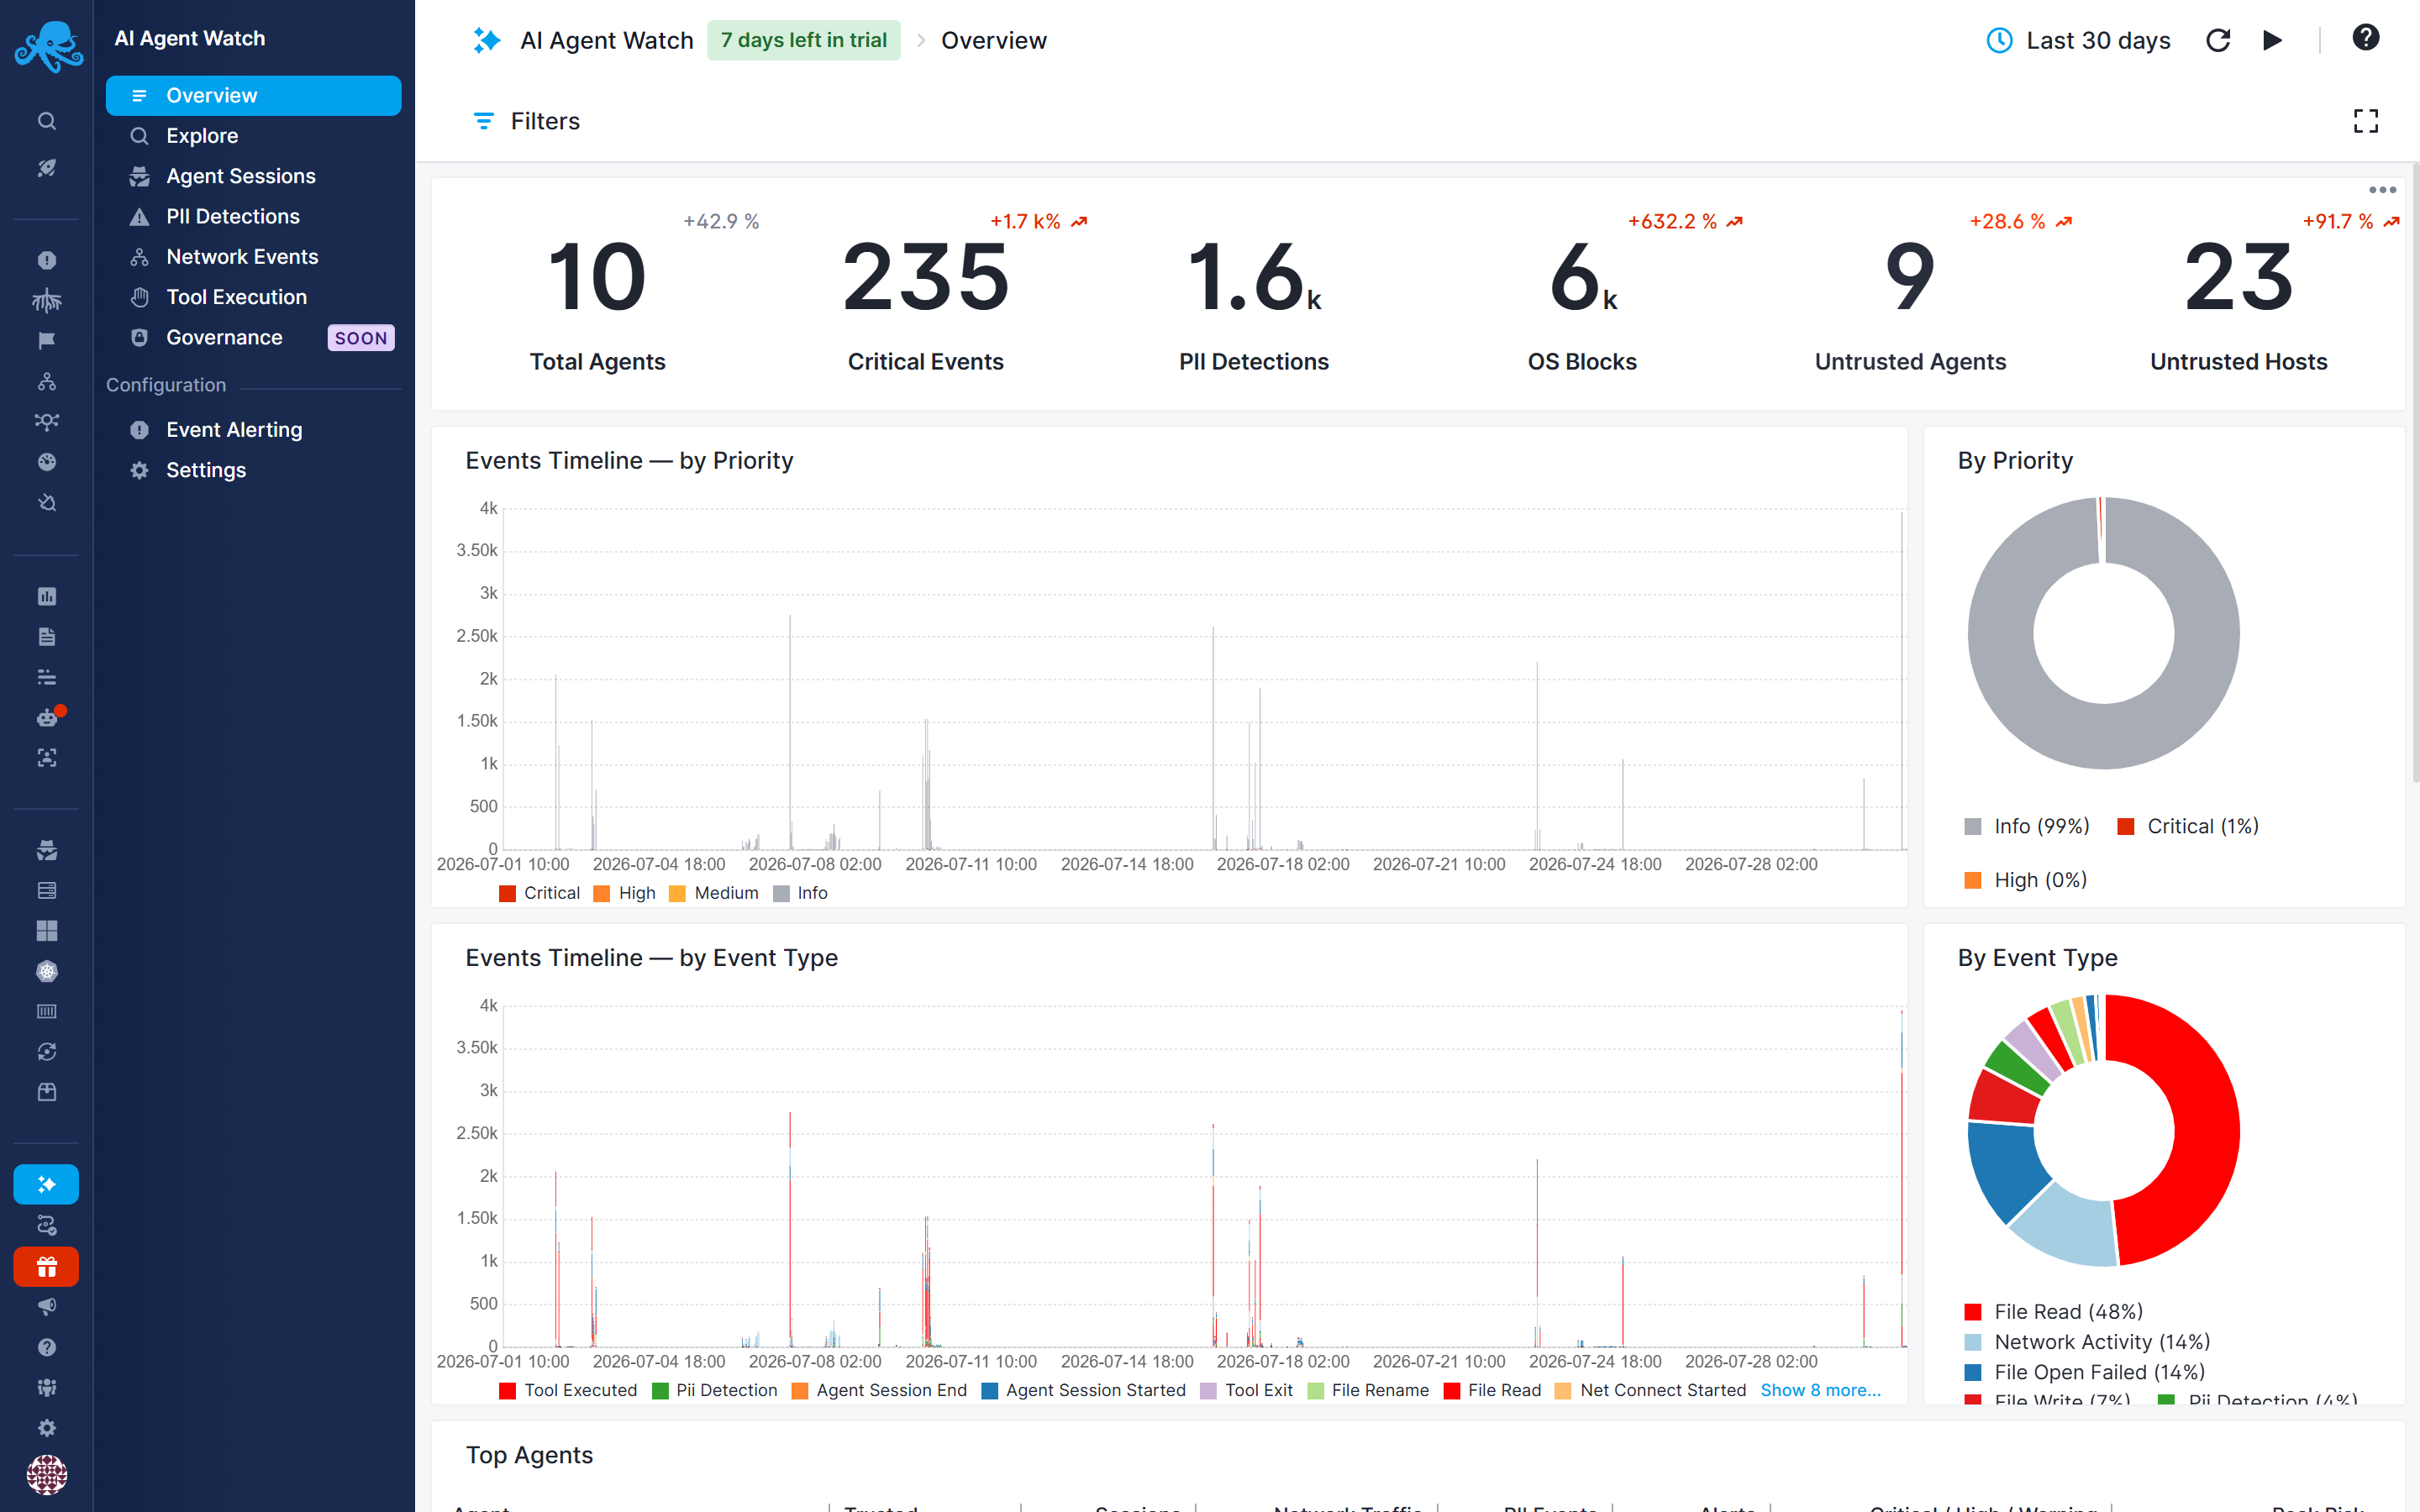Toggle Pii Detection series in the event type legend
Image resolution: width=2420 pixels, height=1512 pixels.
(x=715, y=1390)
